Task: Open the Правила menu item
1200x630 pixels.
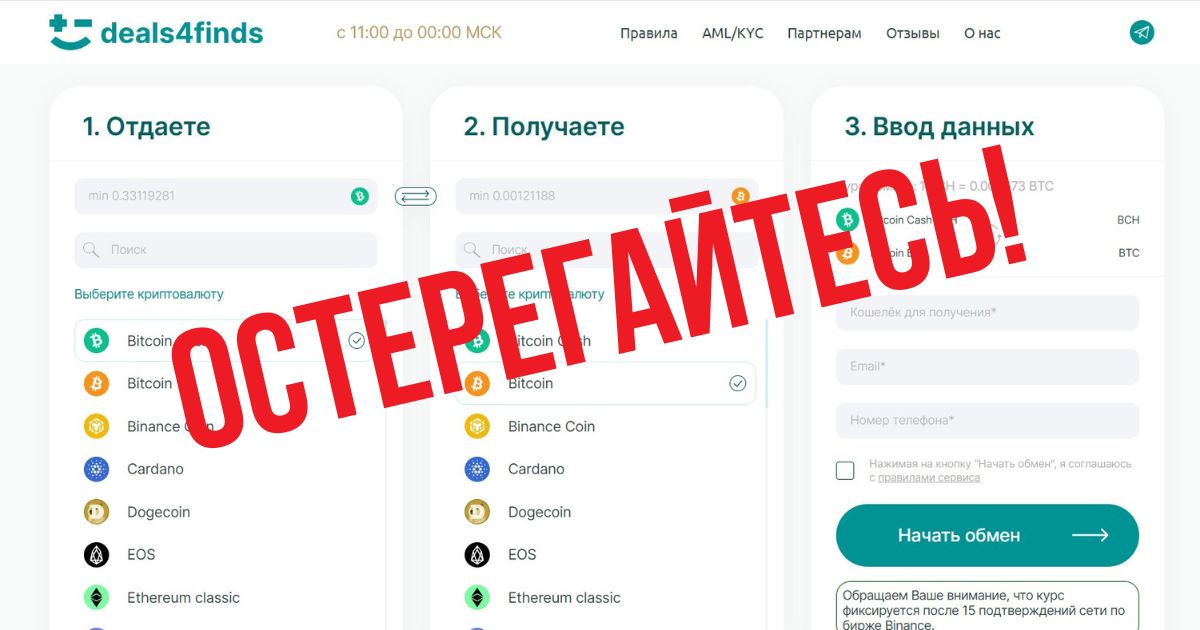Action: 649,33
